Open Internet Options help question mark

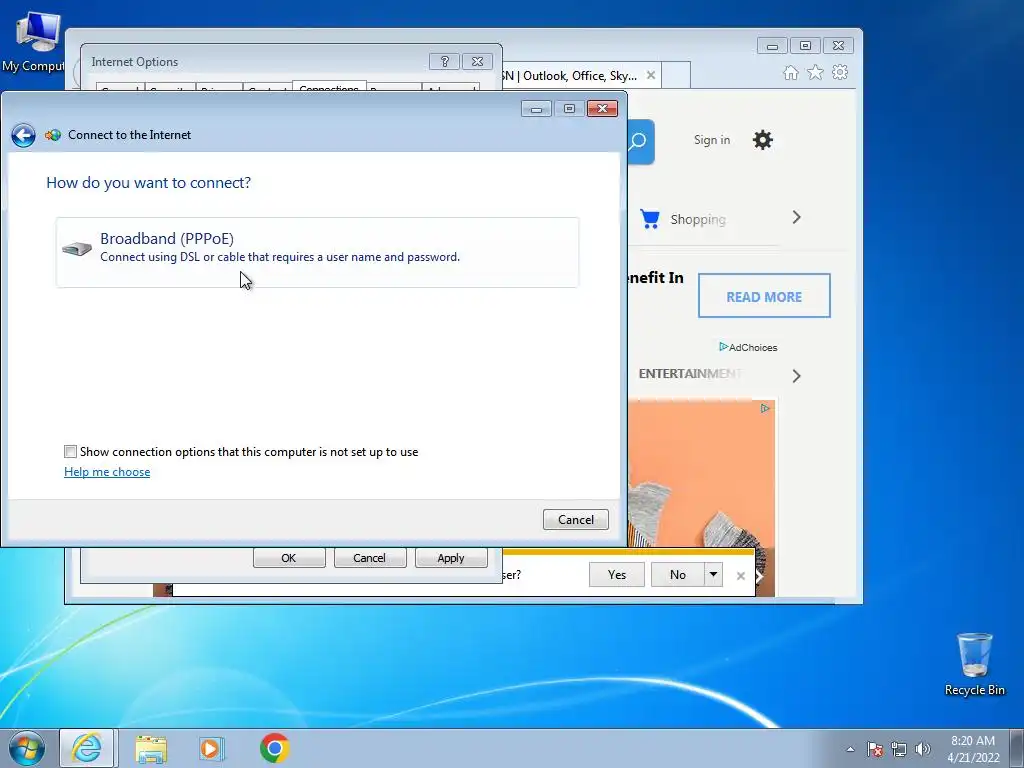[x=445, y=61]
